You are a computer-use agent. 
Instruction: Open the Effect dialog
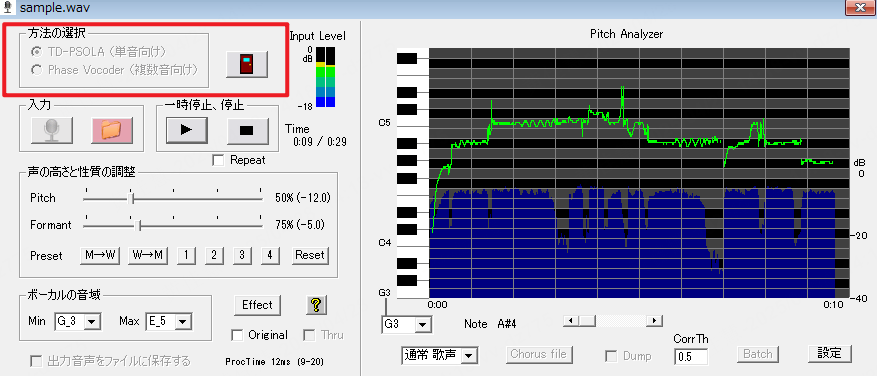point(257,305)
